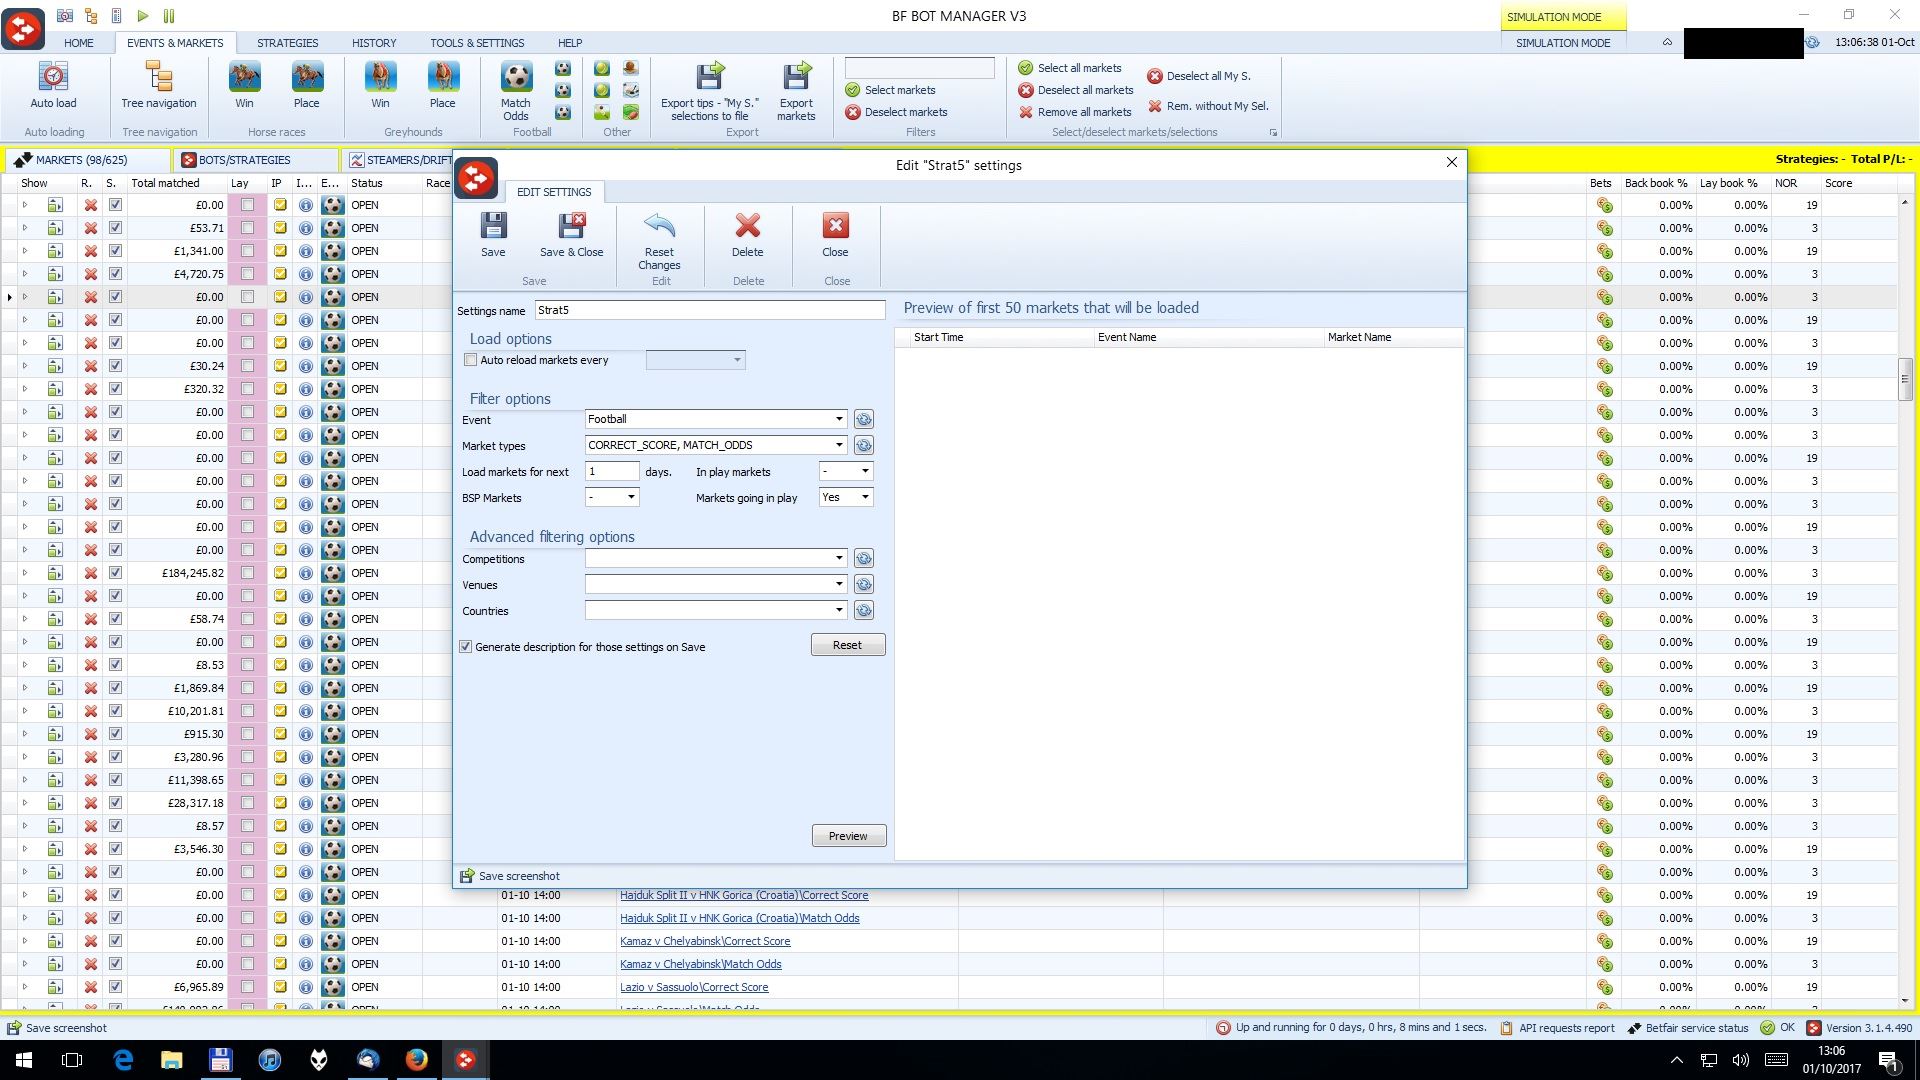Image resolution: width=1920 pixels, height=1080 pixels.
Task: Toggle S. checkbox for £6,965.89 row
Action: 115,987
